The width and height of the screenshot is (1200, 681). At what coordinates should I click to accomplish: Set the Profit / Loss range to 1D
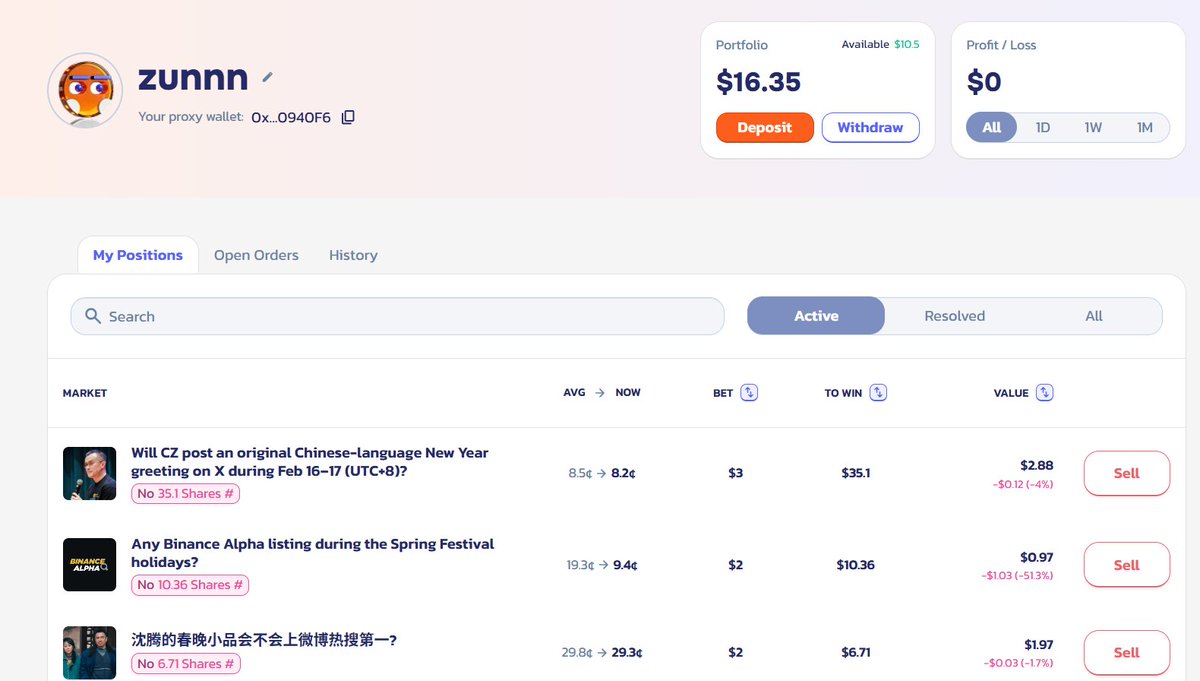(x=1043, y=128)
